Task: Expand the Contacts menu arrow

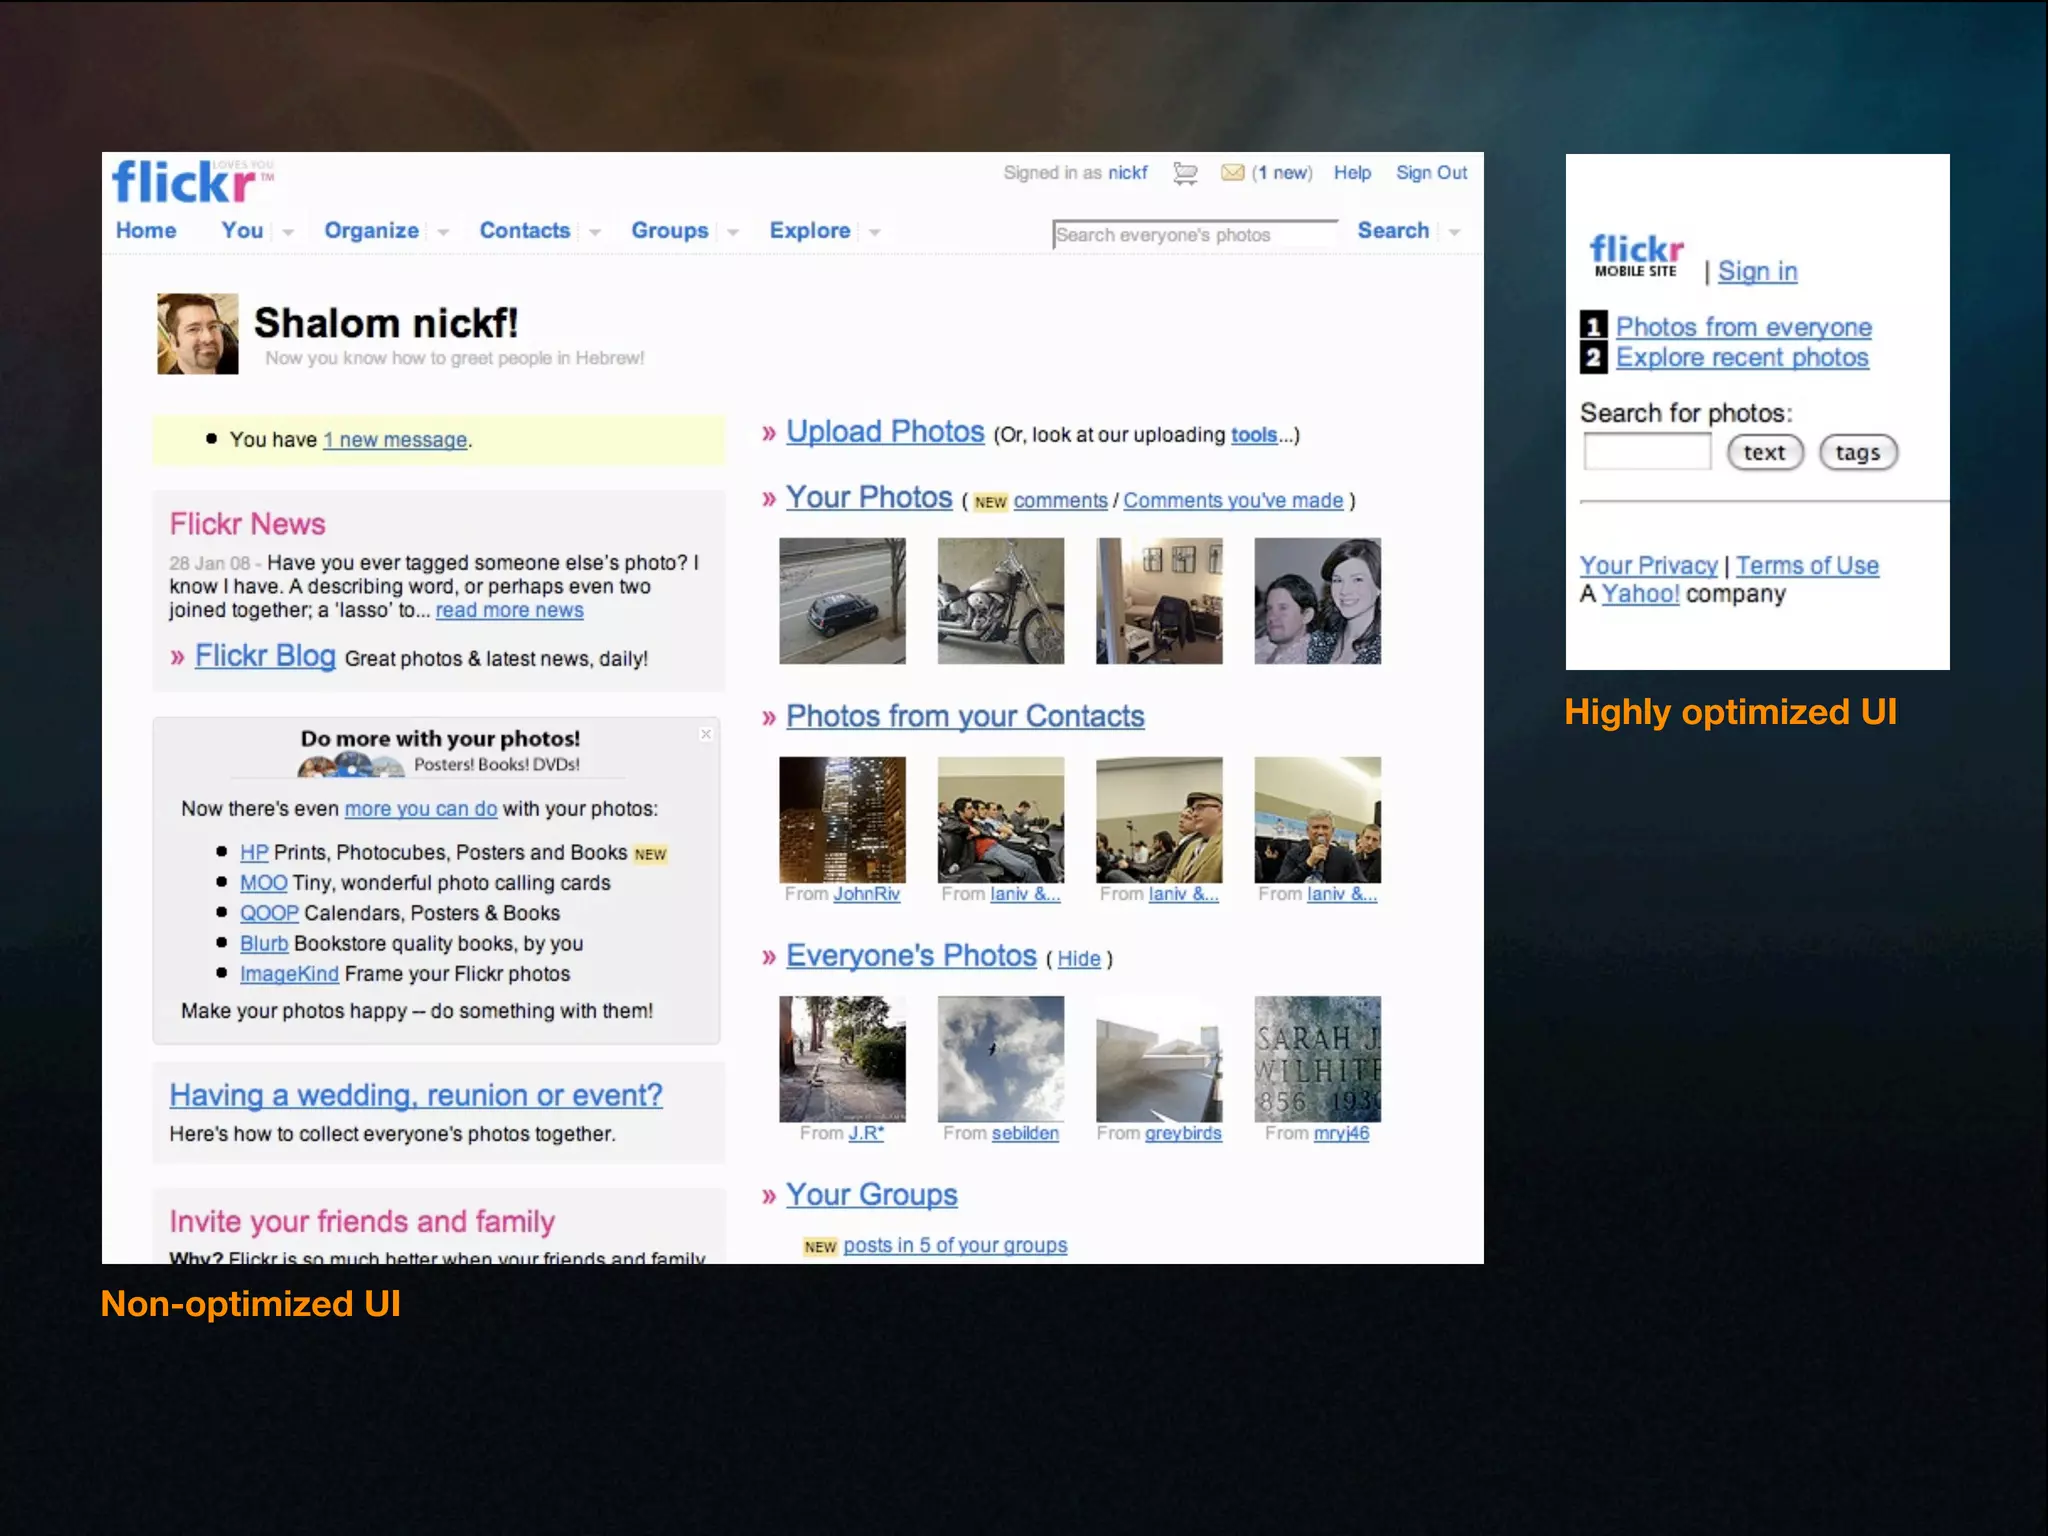Action: tap(594, 232)
